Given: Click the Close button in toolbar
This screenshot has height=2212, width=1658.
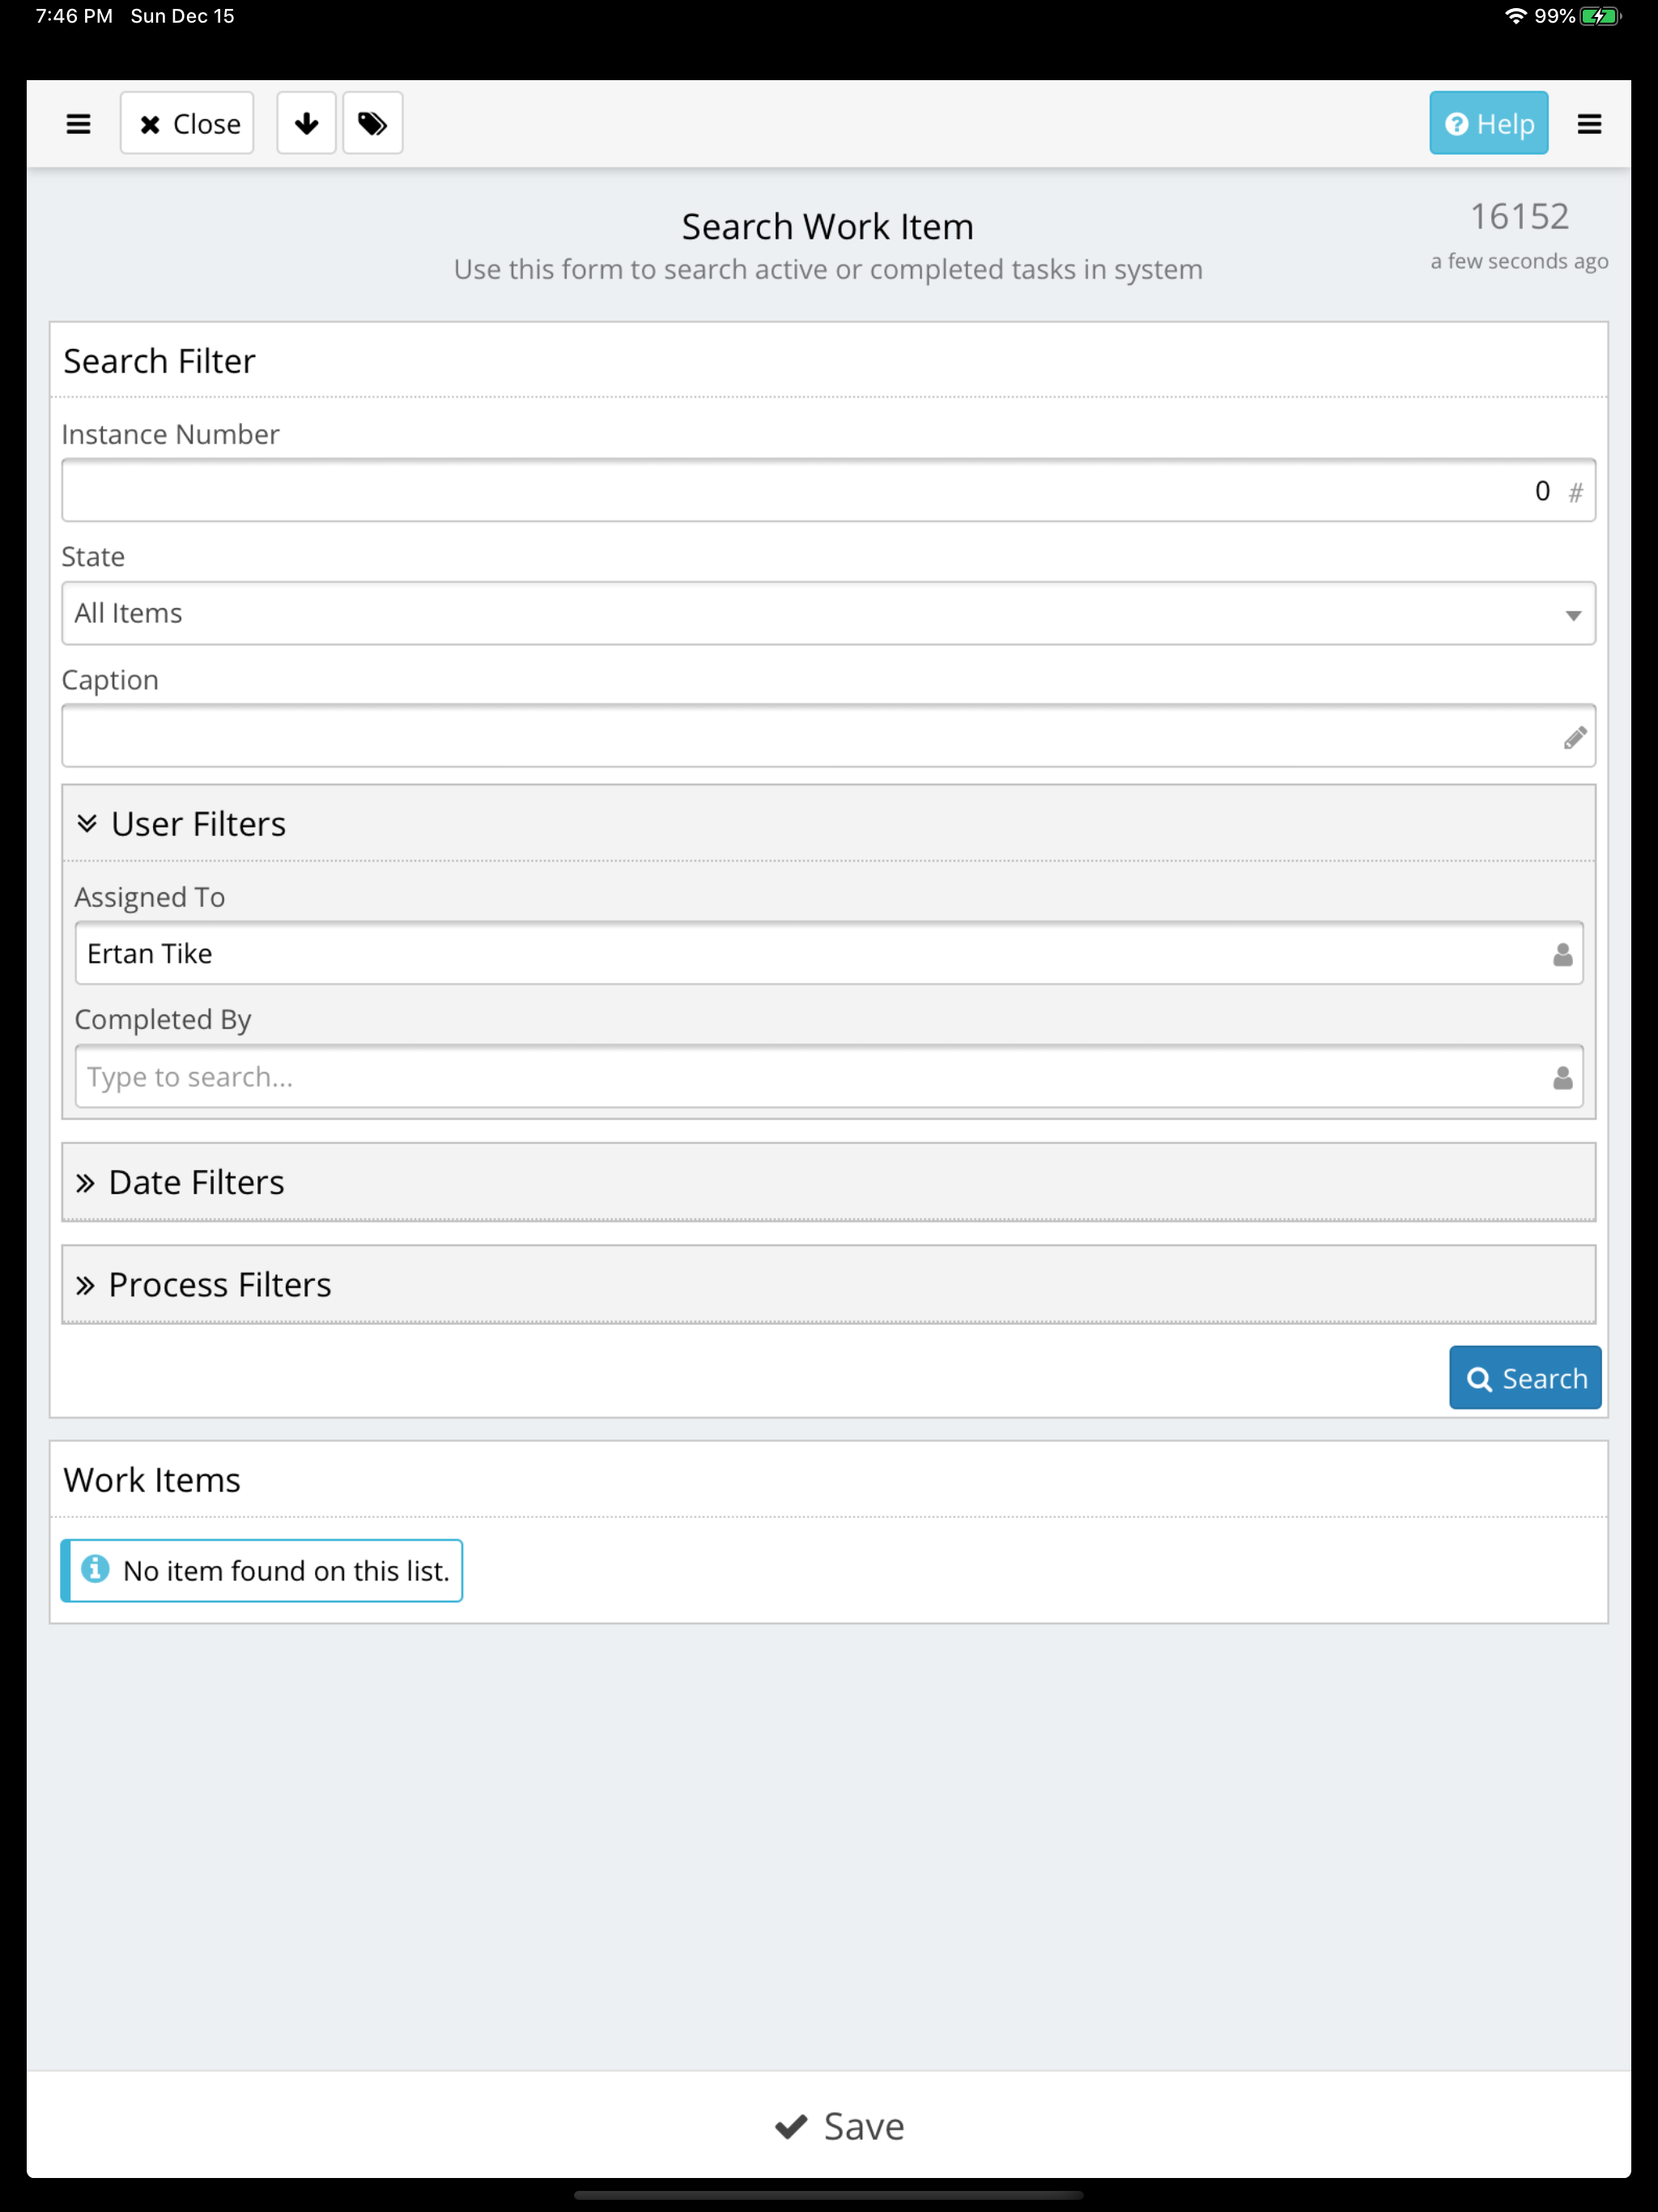Looking at the screenshot, I should point(187,123).
